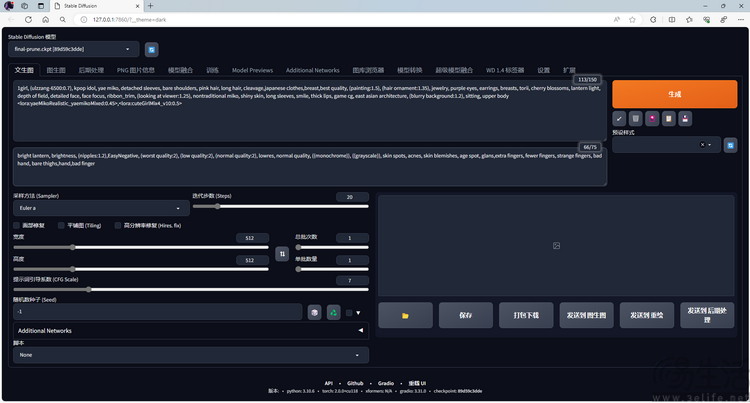Open the preset styles dropdown

[x=666, y=144]
